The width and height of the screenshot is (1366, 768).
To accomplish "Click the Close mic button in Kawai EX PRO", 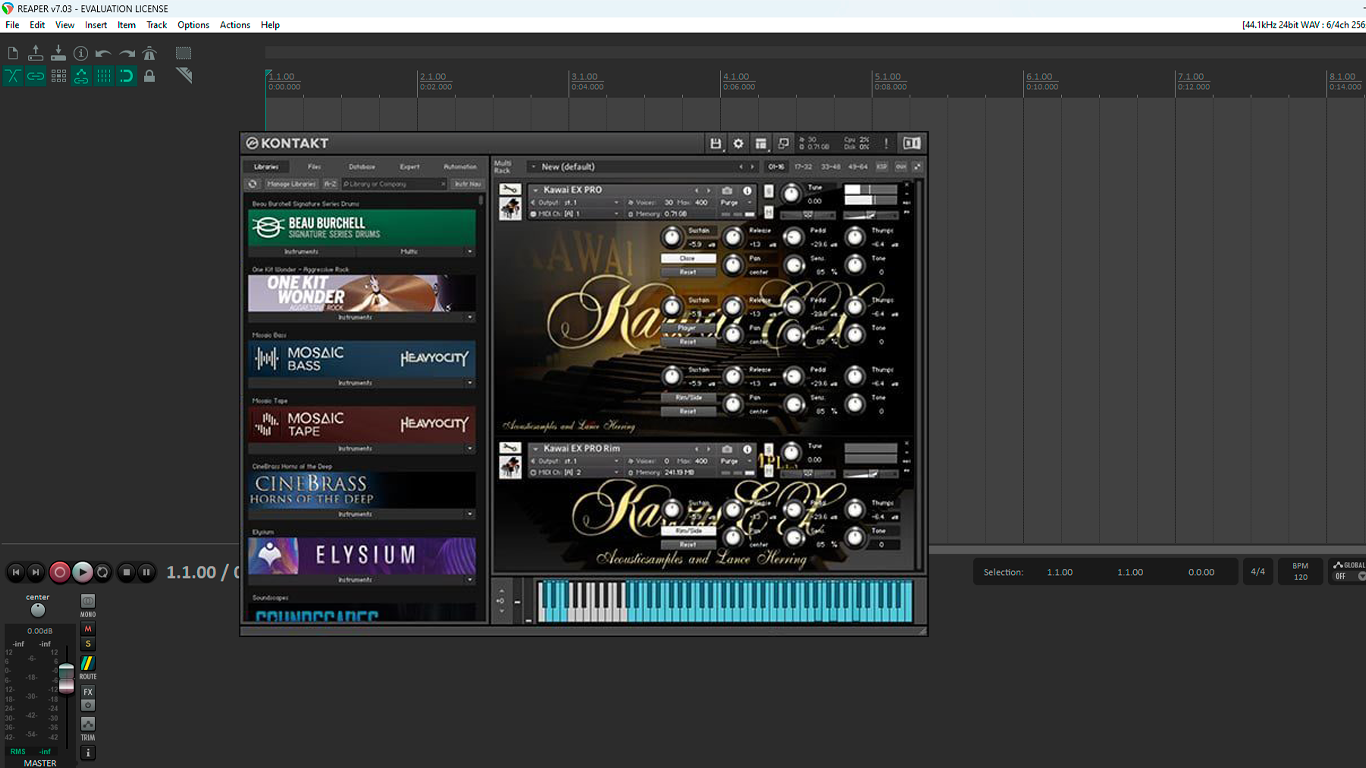I will (688, 258).
